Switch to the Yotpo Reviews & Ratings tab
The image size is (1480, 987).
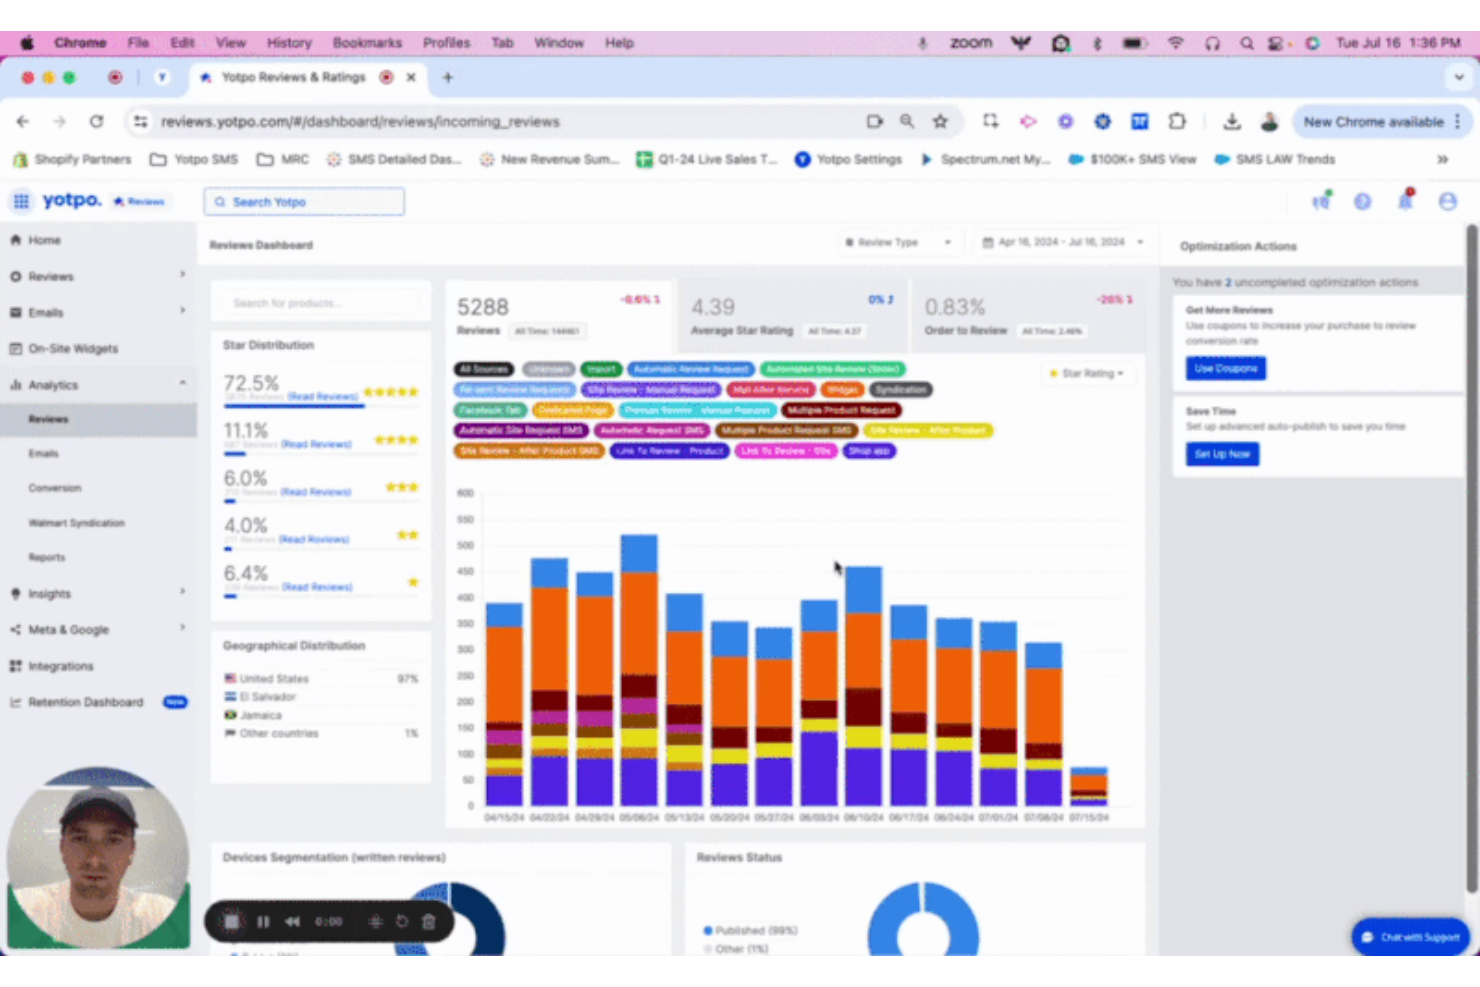tap(293, 77)
